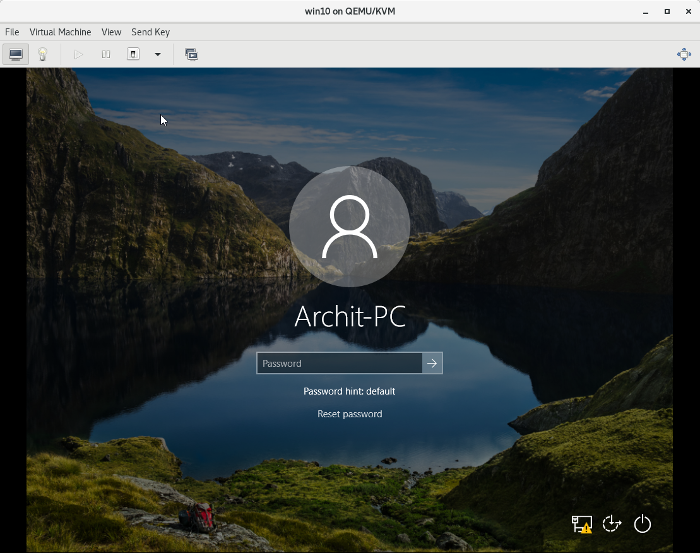Open the manage VM snapshots icon
The width and height of the screenshot is (700, 553).
[x=191, y=54]
